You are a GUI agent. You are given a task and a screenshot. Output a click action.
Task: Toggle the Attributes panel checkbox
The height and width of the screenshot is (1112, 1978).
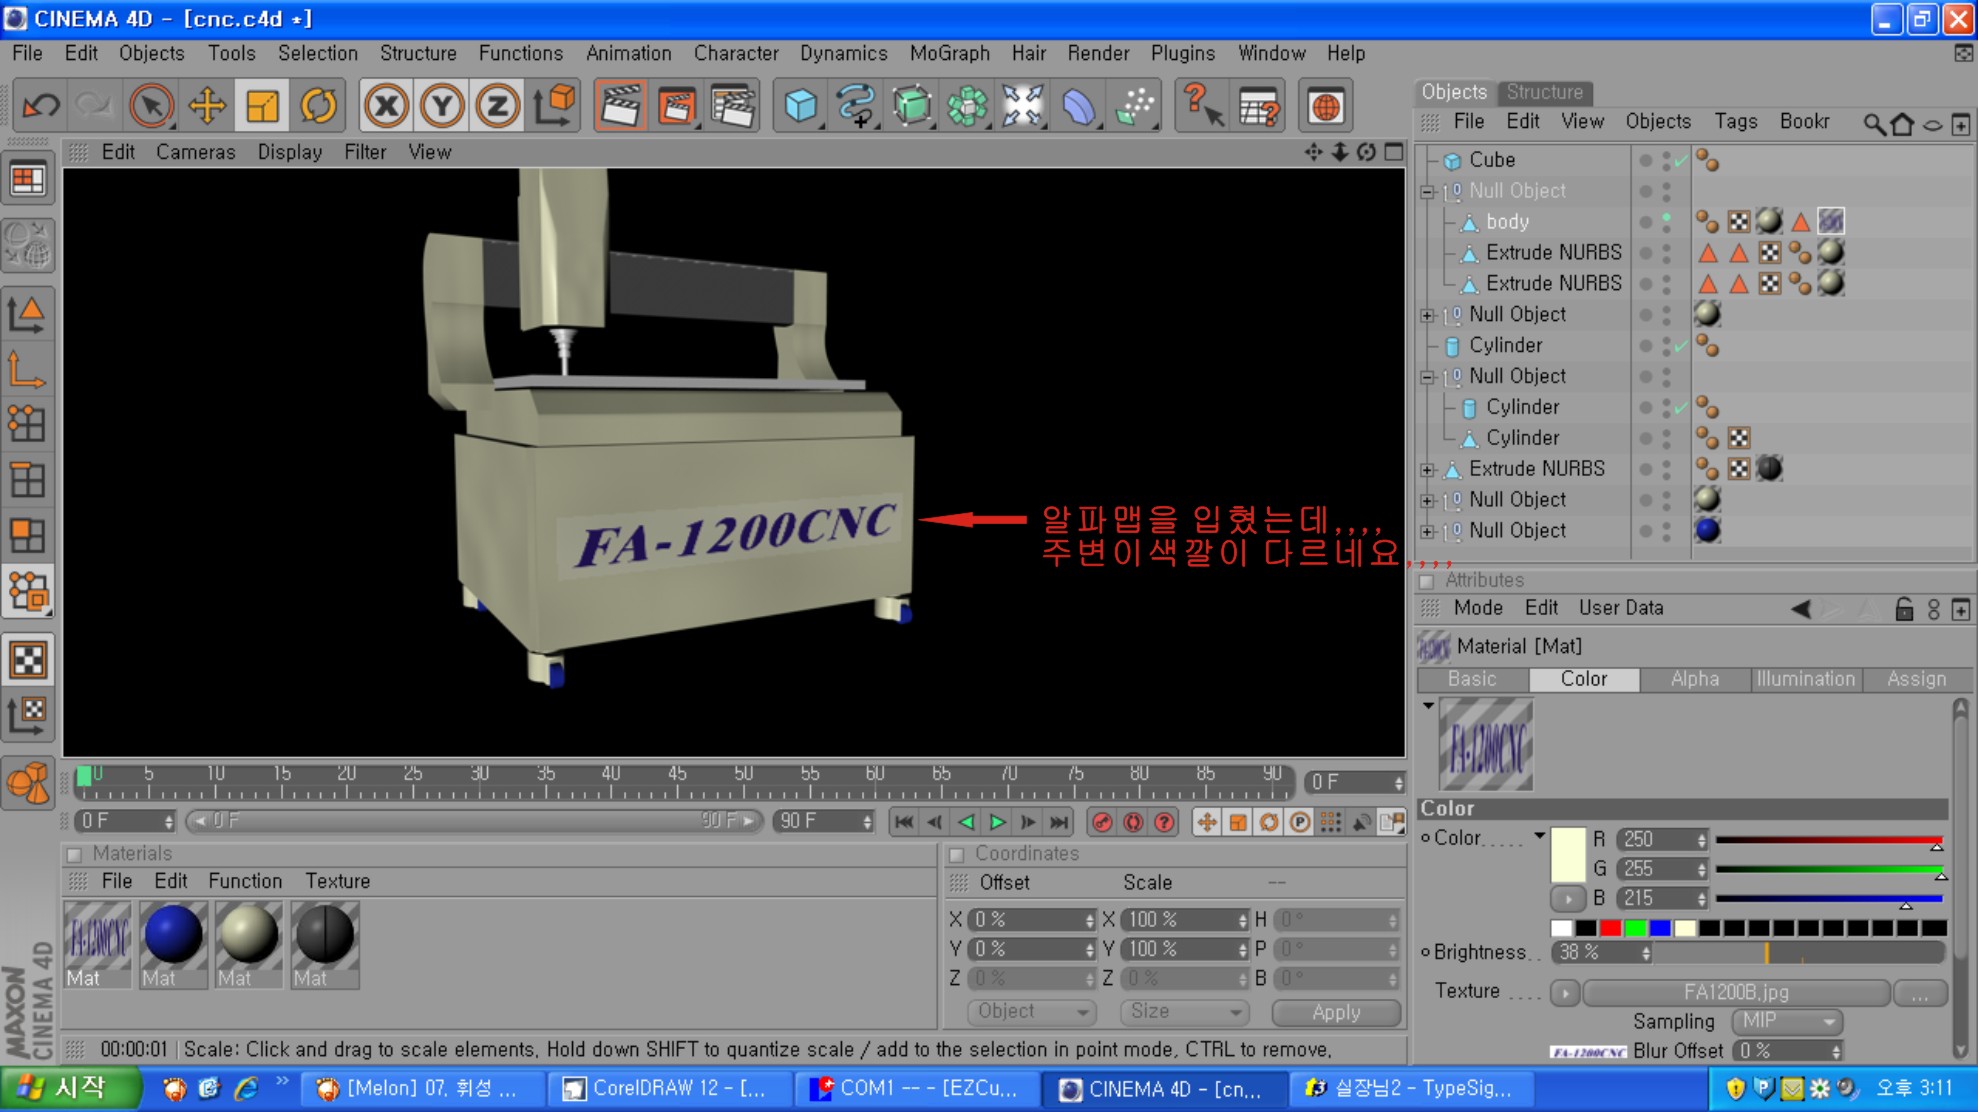pos(1426,581)
